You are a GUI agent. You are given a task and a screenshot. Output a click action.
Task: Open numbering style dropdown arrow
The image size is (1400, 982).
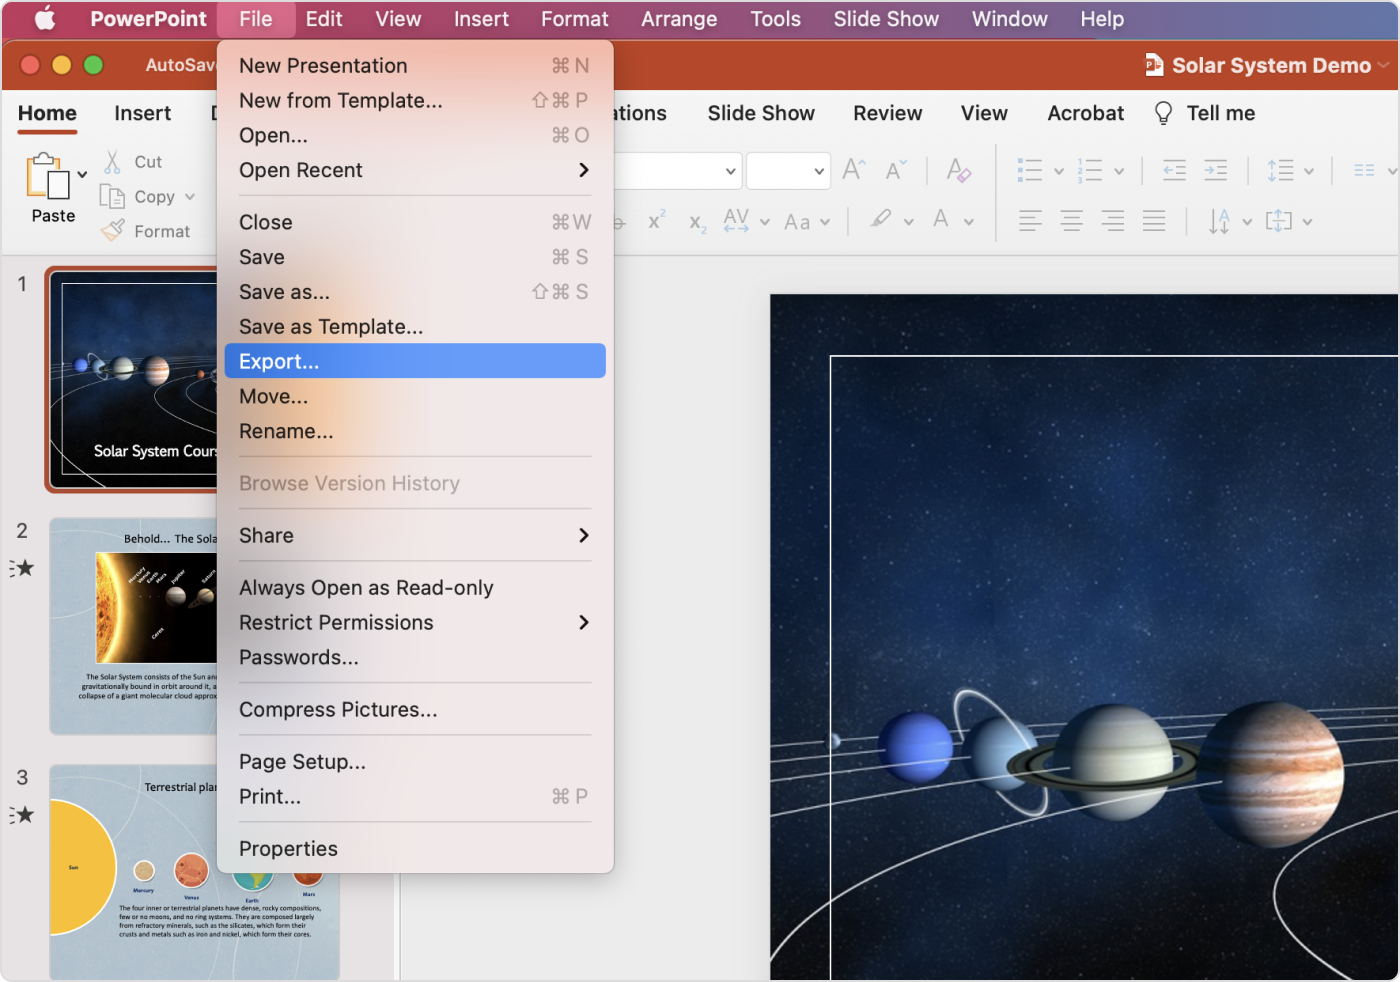point(1119,171)
